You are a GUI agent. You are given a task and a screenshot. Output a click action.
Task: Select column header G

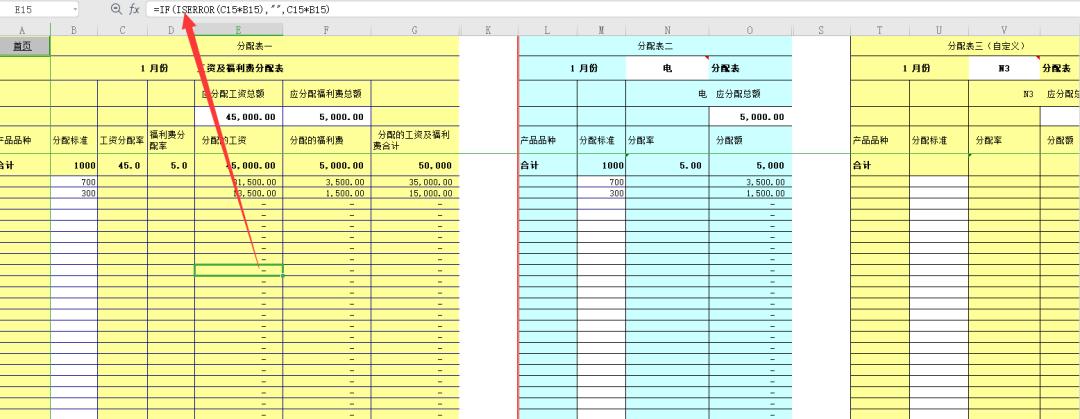point(415,30)
